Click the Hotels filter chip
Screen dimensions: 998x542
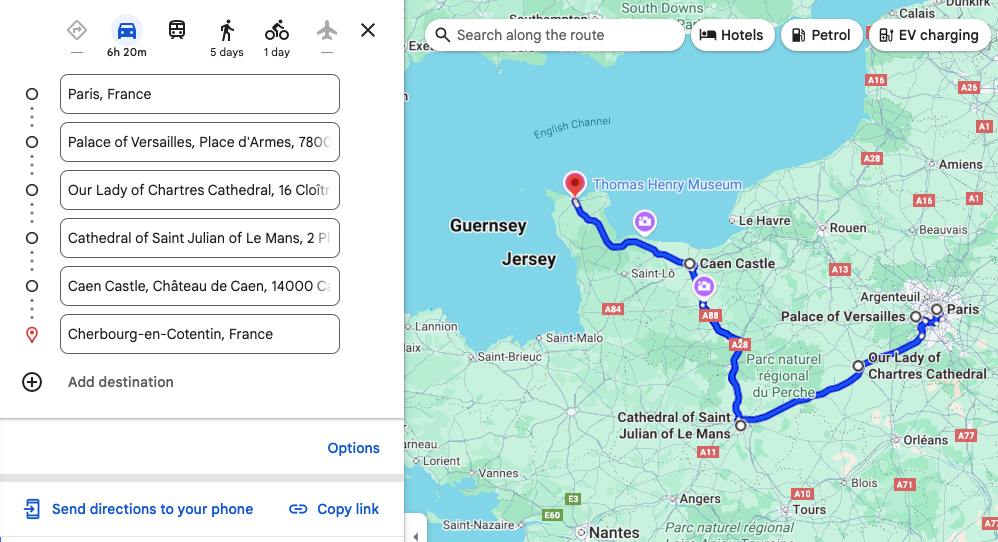731,35
